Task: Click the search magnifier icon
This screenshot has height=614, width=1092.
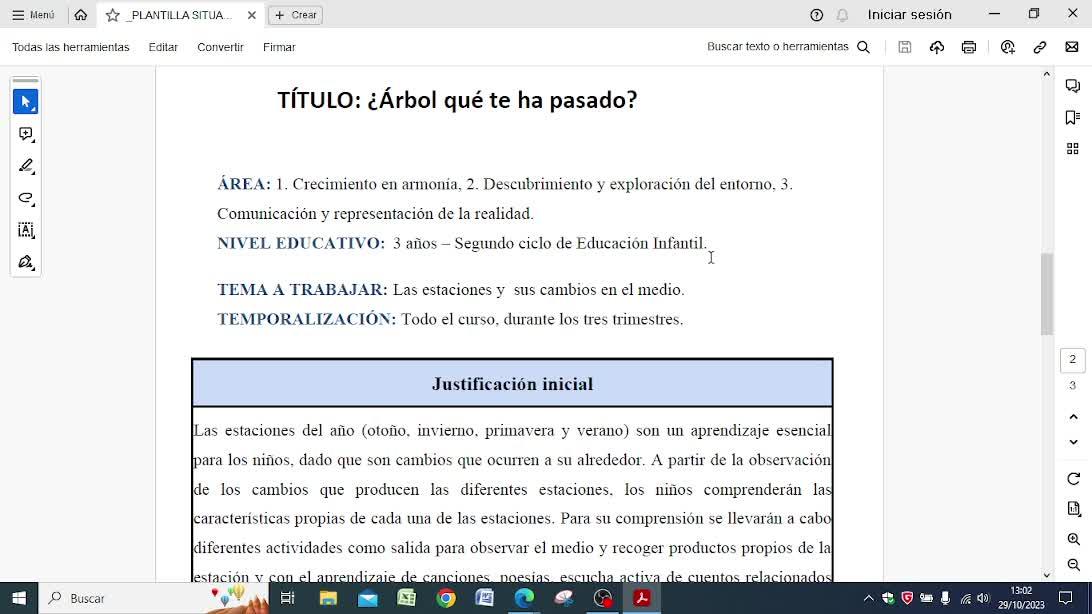Action: point(864,47)
